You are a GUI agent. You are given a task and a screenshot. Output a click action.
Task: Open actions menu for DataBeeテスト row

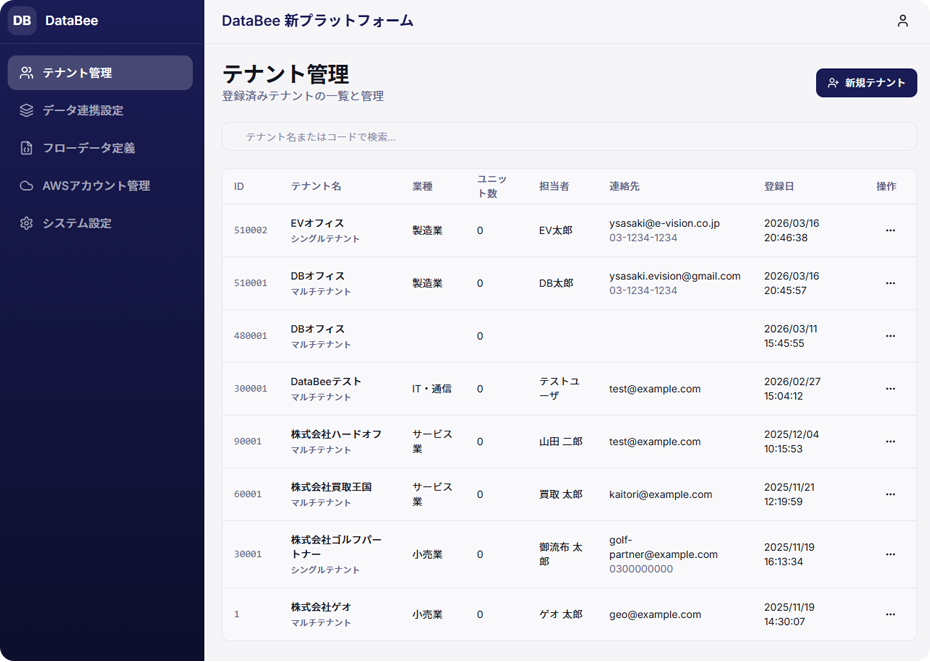pyautogui.click(x=890, y=389)
